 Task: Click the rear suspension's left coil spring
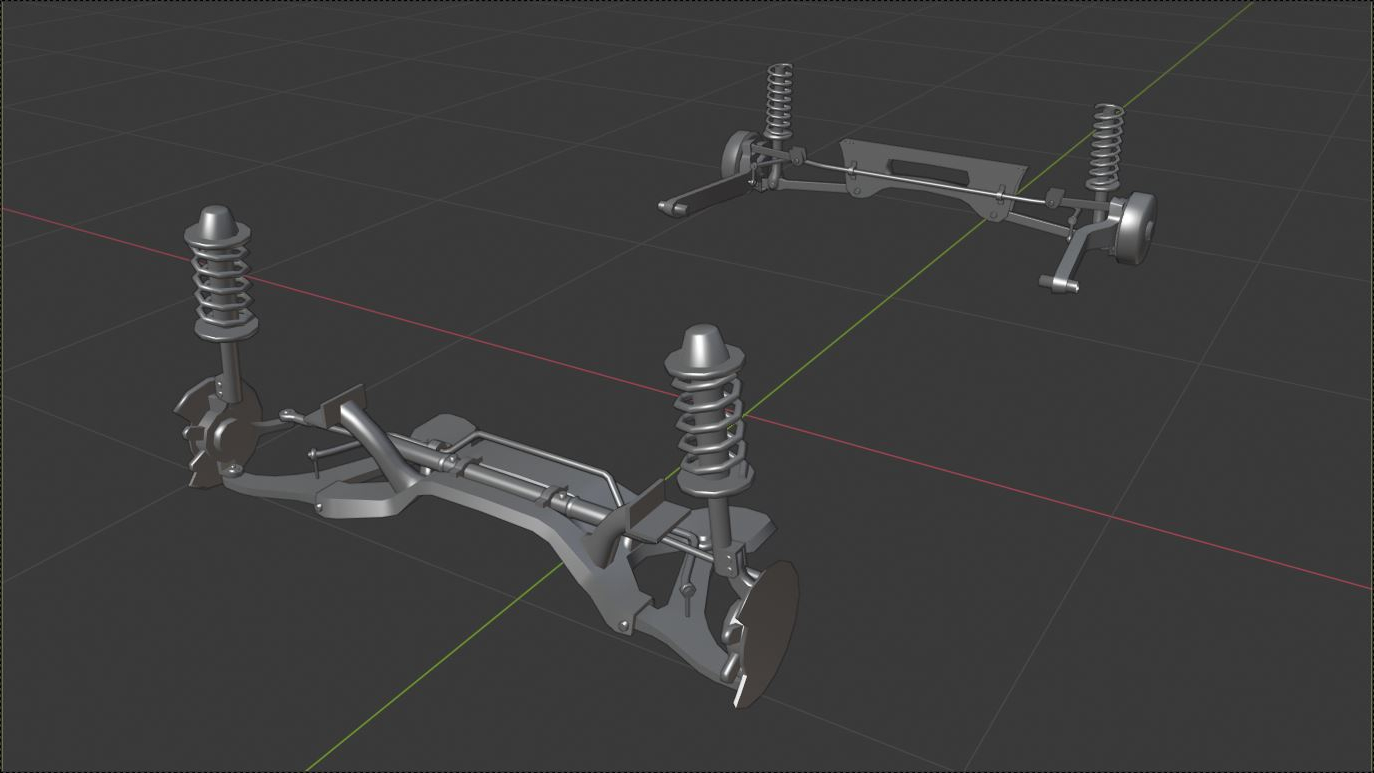780,100
